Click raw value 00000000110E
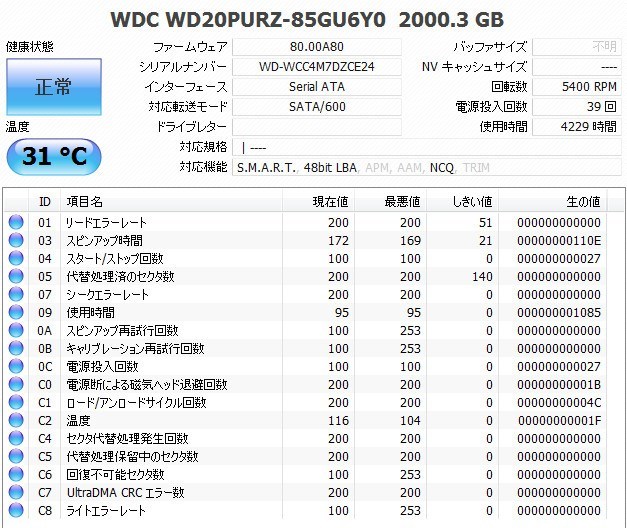This screenshot has height=528, width=627. [559, 240]
